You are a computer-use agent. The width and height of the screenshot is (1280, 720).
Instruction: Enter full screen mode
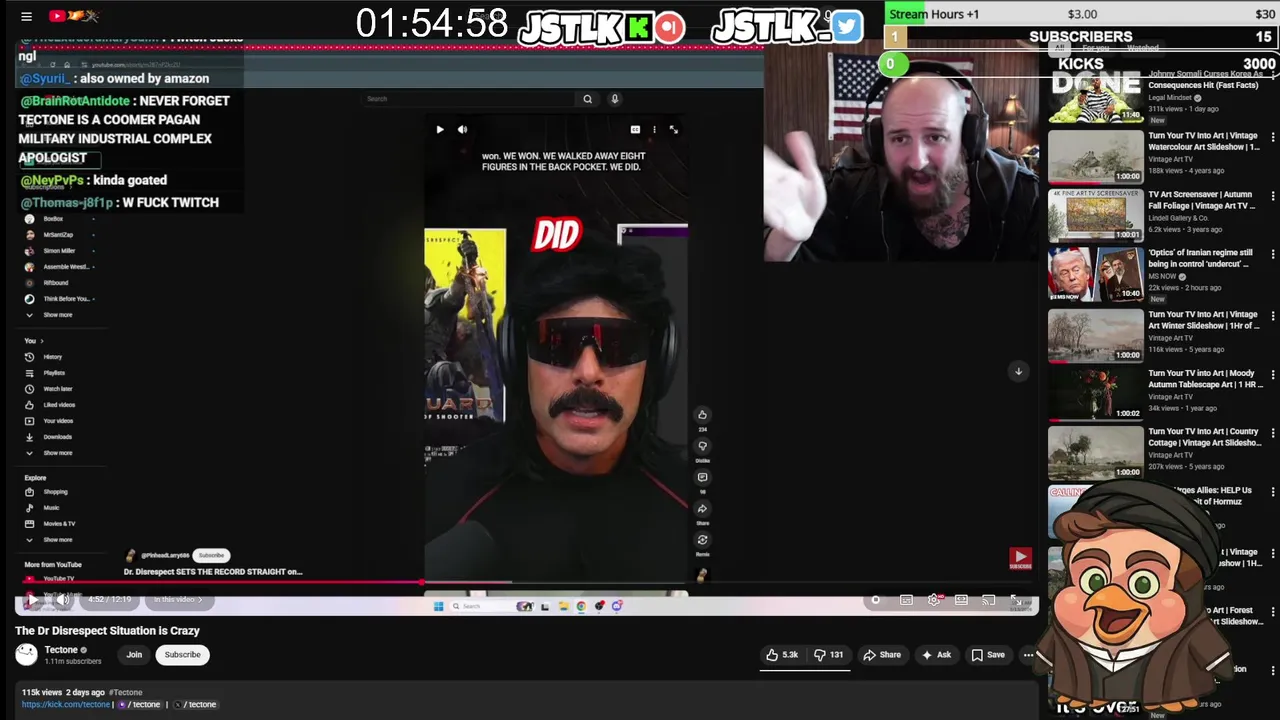tap(1016, 600)
